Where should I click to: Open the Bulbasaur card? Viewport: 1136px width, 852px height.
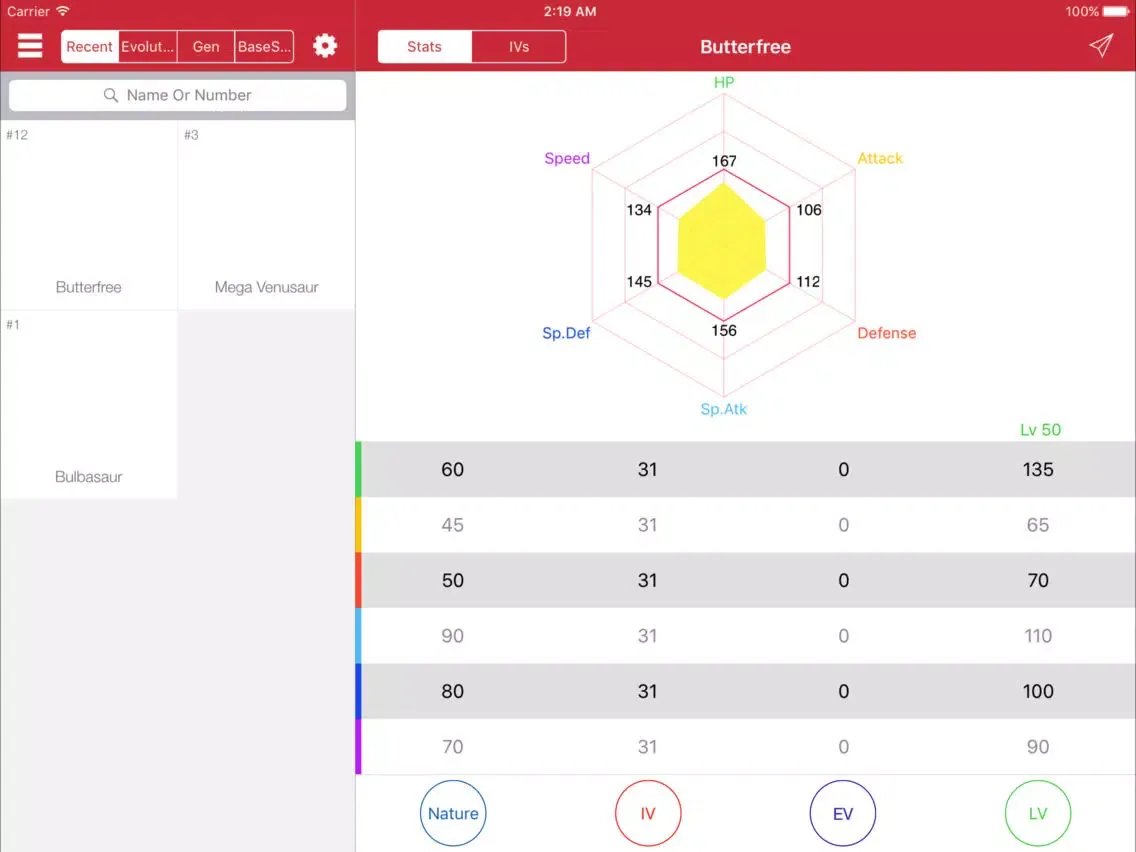[x=89, y=404]
